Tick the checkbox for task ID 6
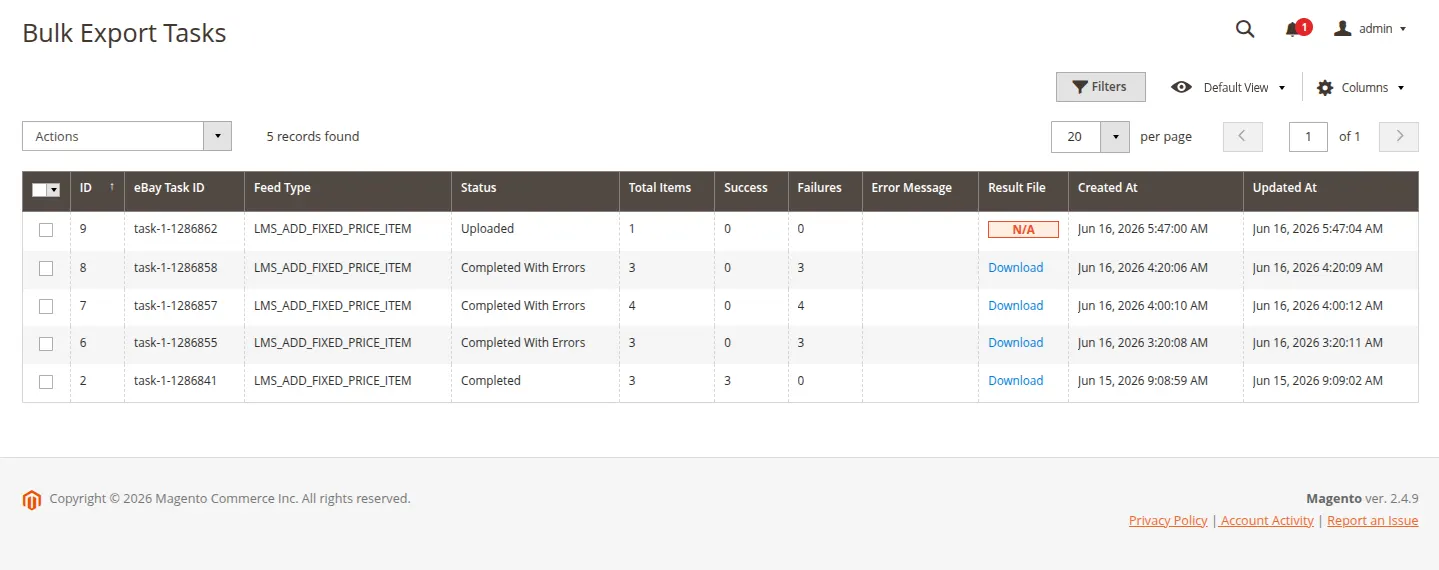Viewport: 1439px width, 570px height. click(46, 343)
